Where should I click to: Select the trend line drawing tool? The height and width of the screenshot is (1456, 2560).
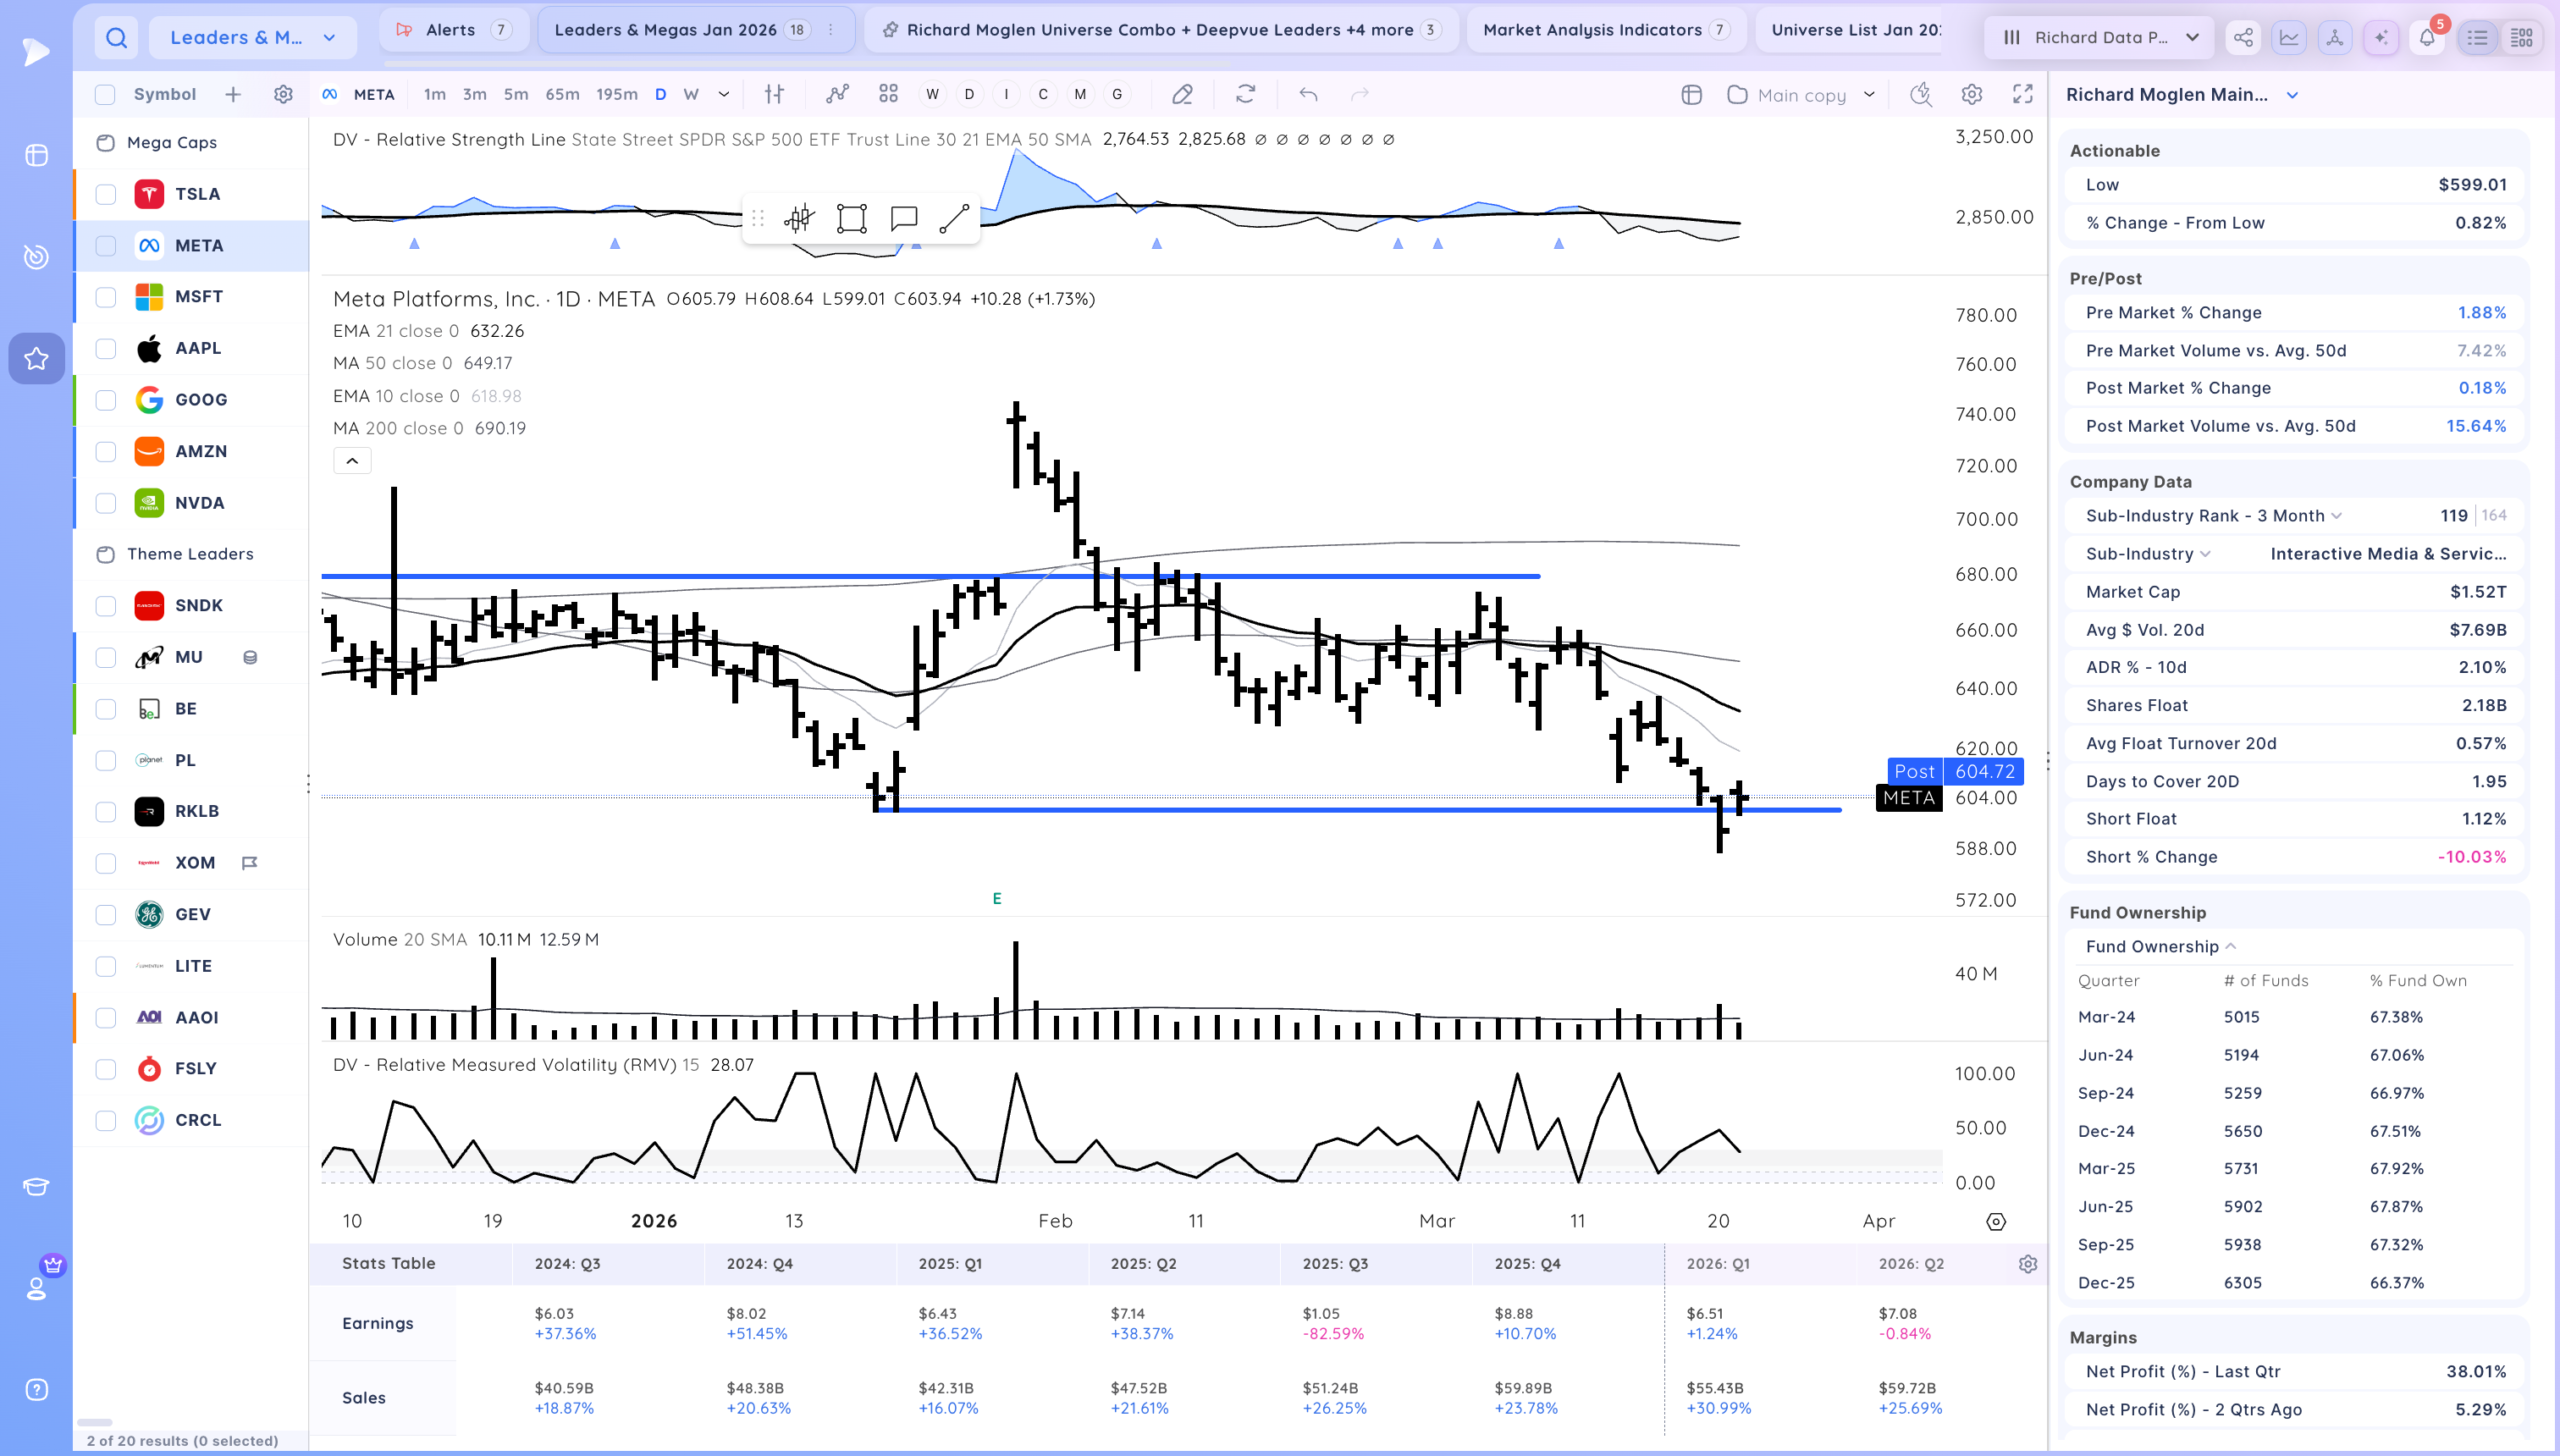[x=954, y=219]
